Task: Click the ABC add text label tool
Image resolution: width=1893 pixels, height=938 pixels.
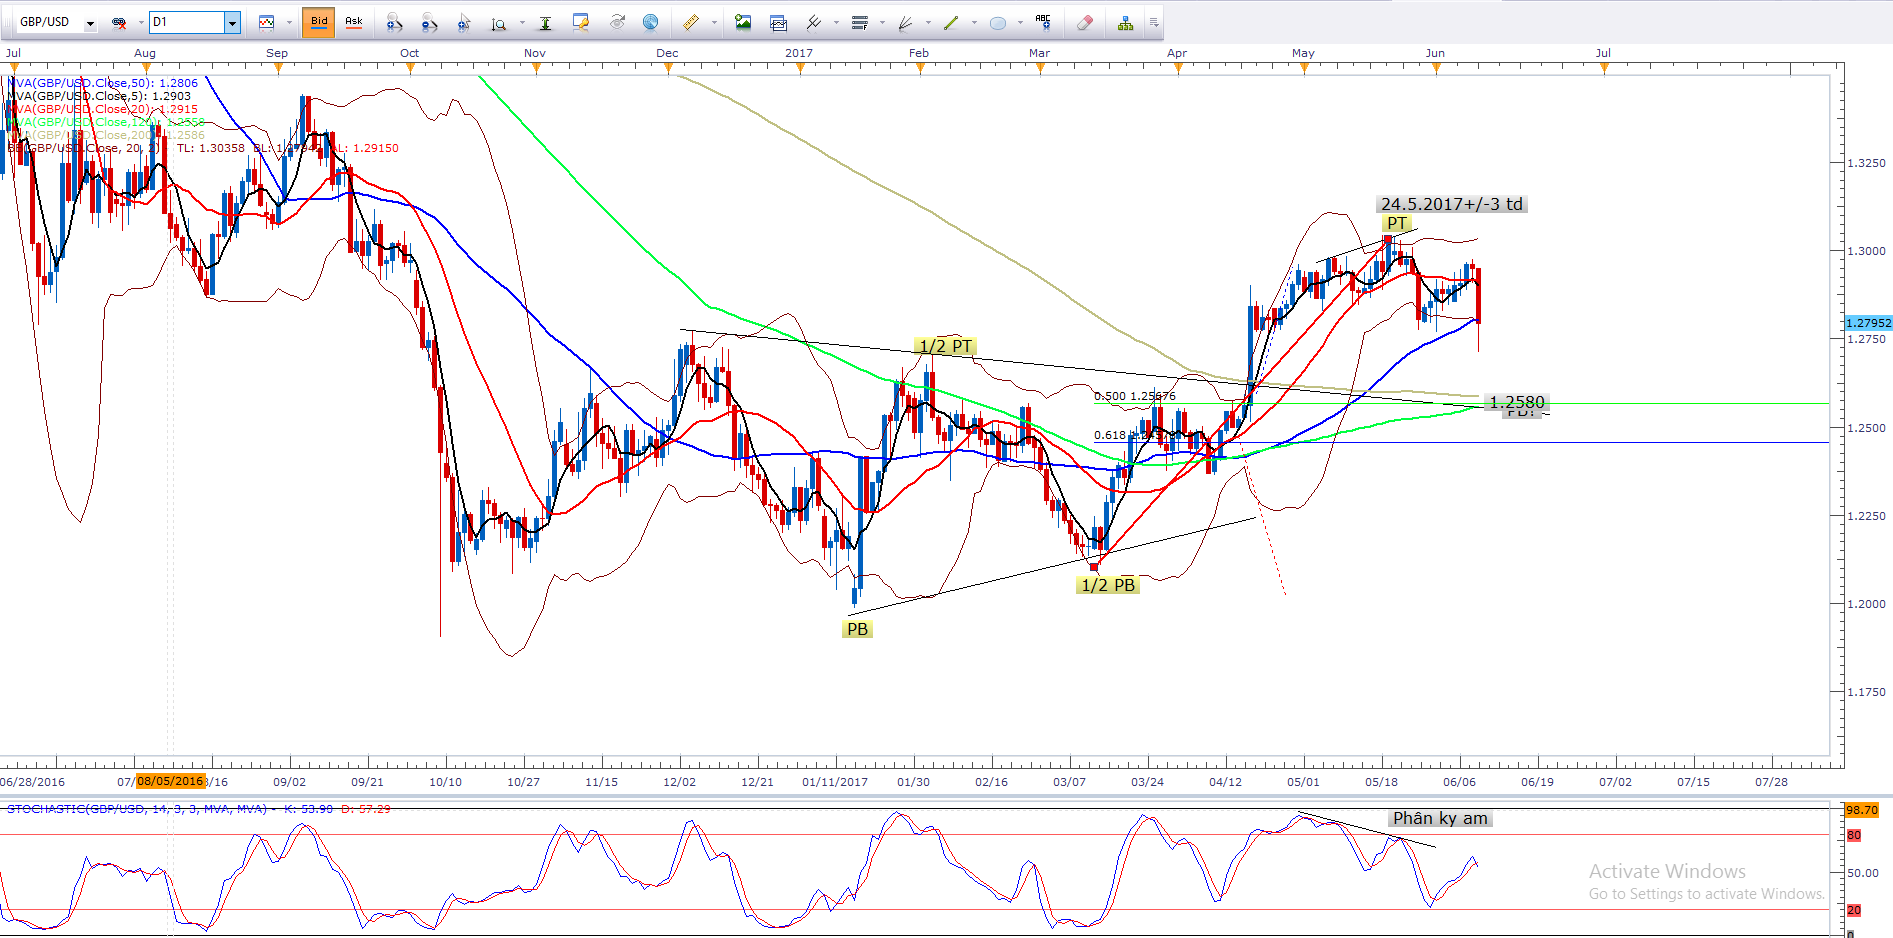Action: point(1043,21)
